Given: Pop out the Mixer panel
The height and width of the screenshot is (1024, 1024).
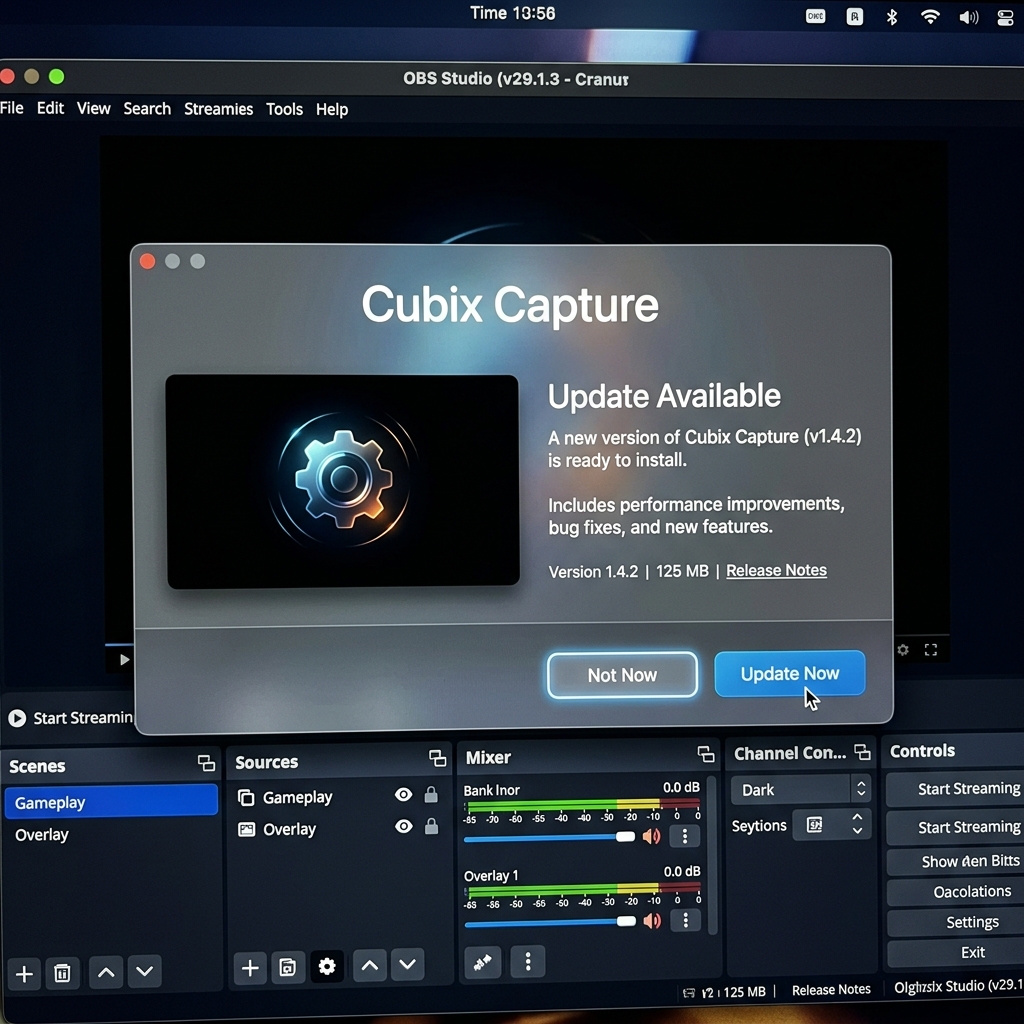Looking at the screenshot, I should 706,754.
